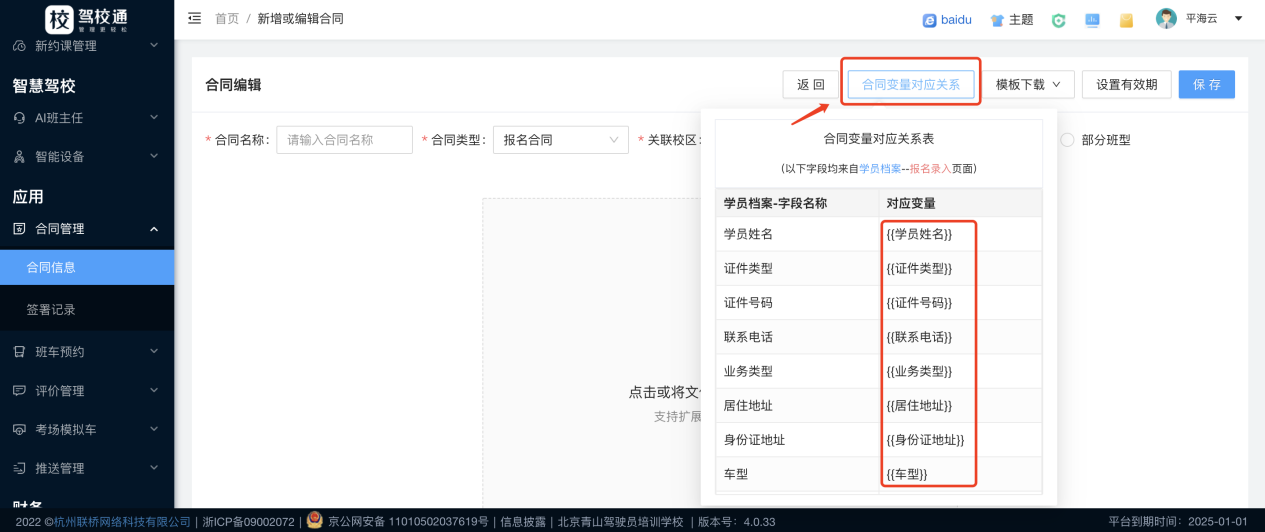This screenshot has height=532, width=1265.
Task: Open the 模板下载 dropdown button
Action: [1028, 85]
